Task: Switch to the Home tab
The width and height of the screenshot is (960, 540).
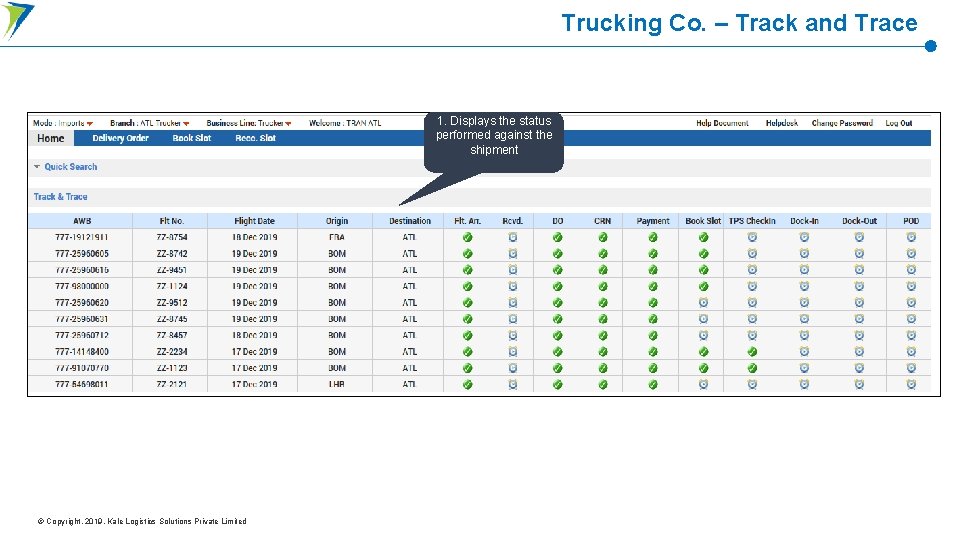Action: (x=51, y=138)
